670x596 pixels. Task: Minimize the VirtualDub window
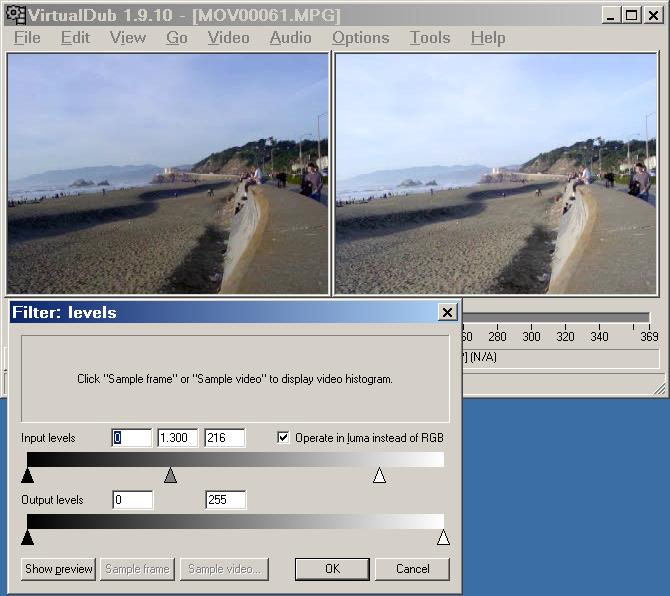[611, 15]
